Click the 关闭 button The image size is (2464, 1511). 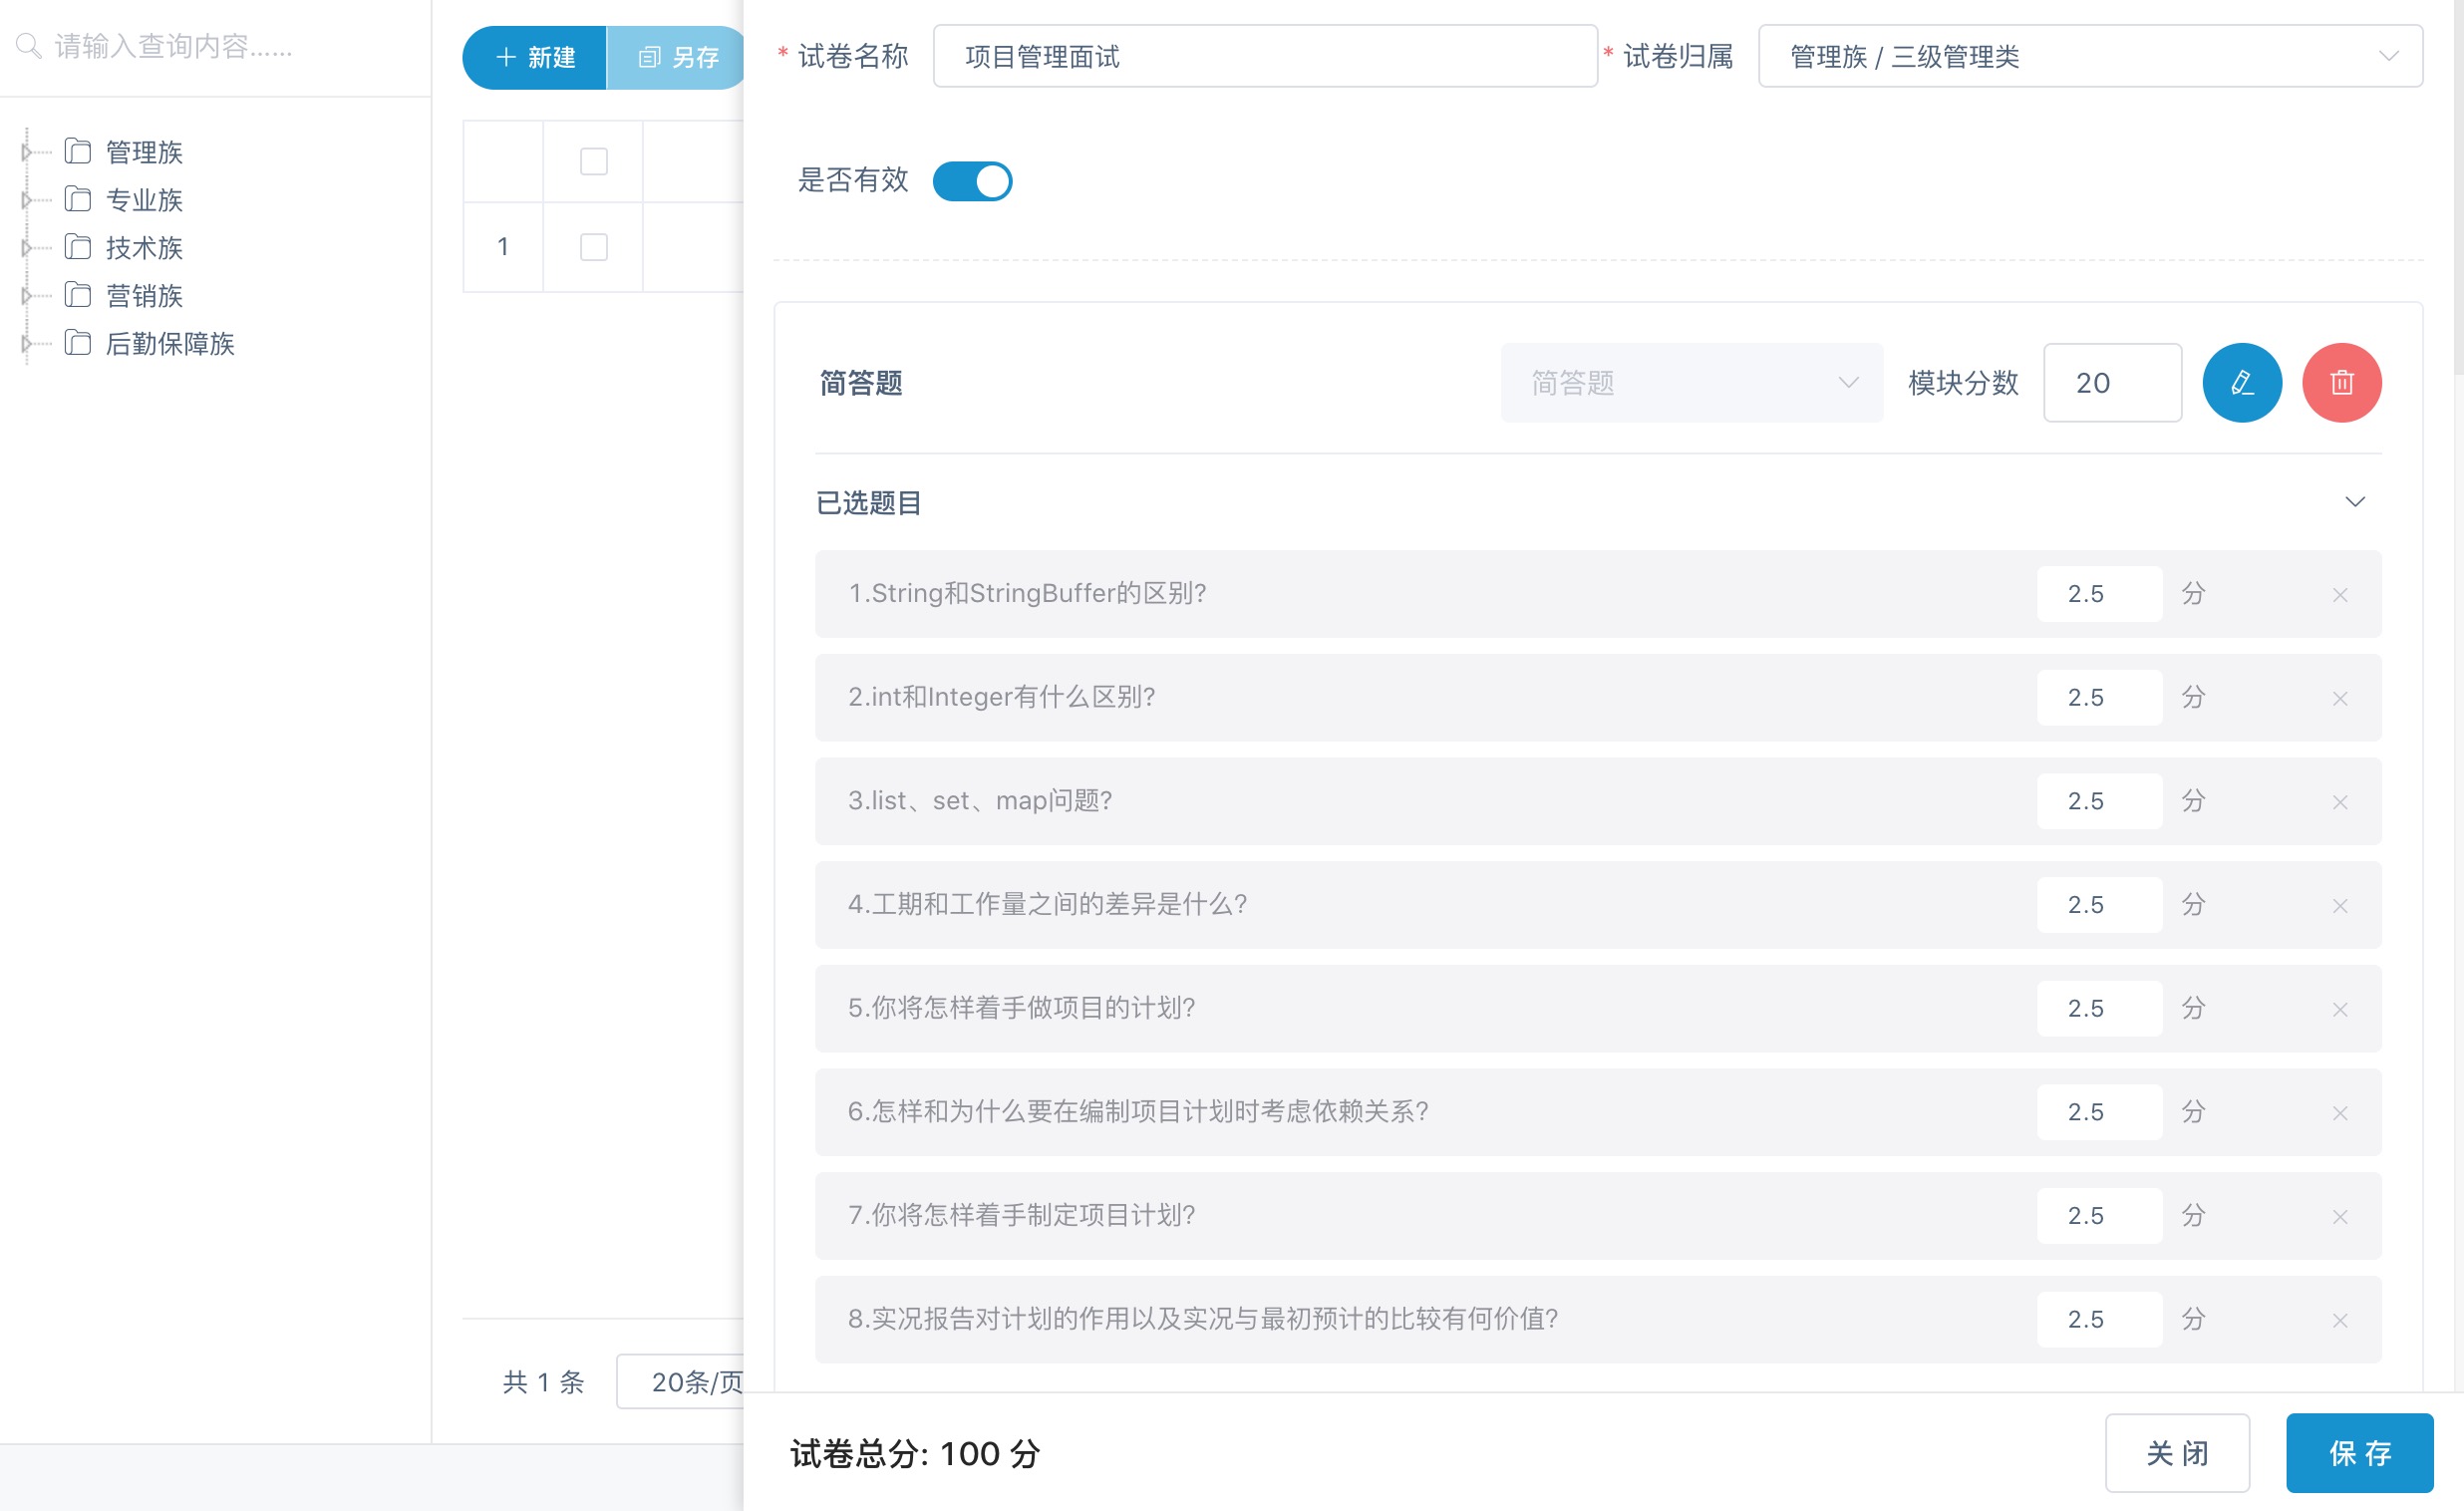(2176, 1452)
